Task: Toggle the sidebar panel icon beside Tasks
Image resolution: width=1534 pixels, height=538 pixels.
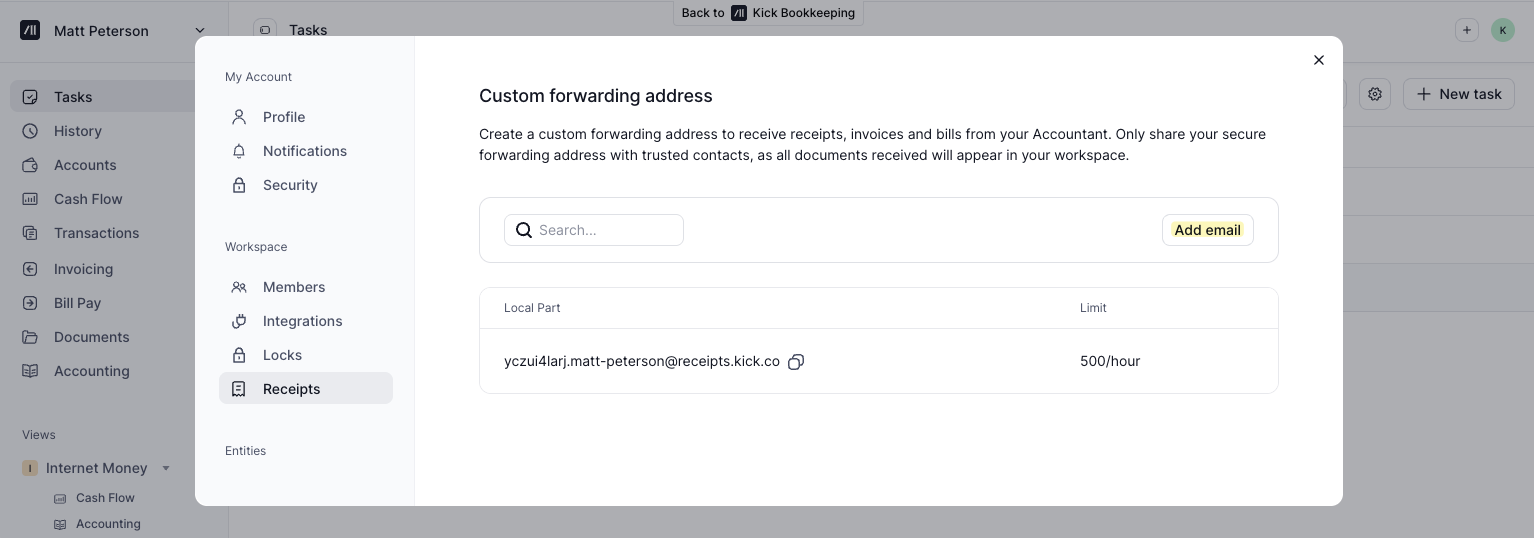Action: (265, 30)
